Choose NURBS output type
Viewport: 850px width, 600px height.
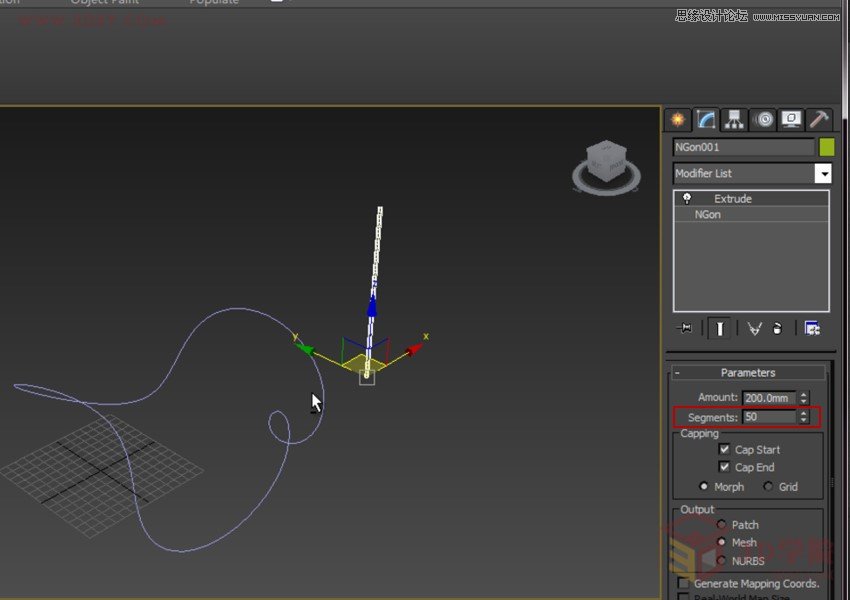coord(722,561)
